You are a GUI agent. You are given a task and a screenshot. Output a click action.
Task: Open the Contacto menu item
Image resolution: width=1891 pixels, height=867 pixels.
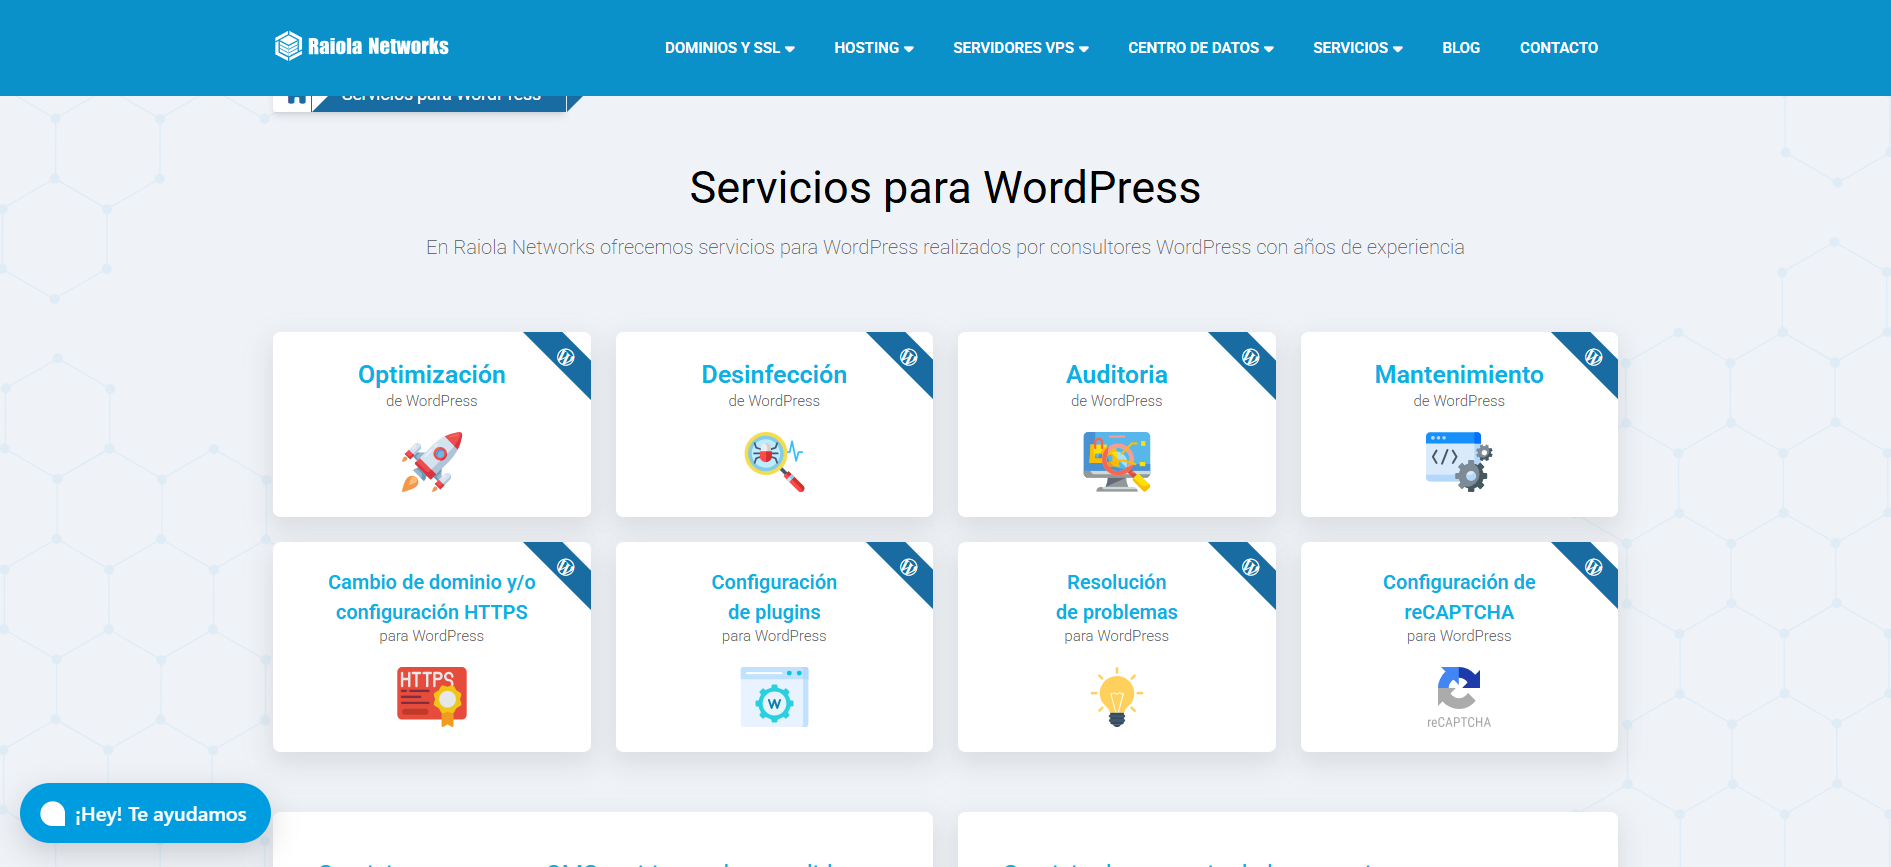1558,48
